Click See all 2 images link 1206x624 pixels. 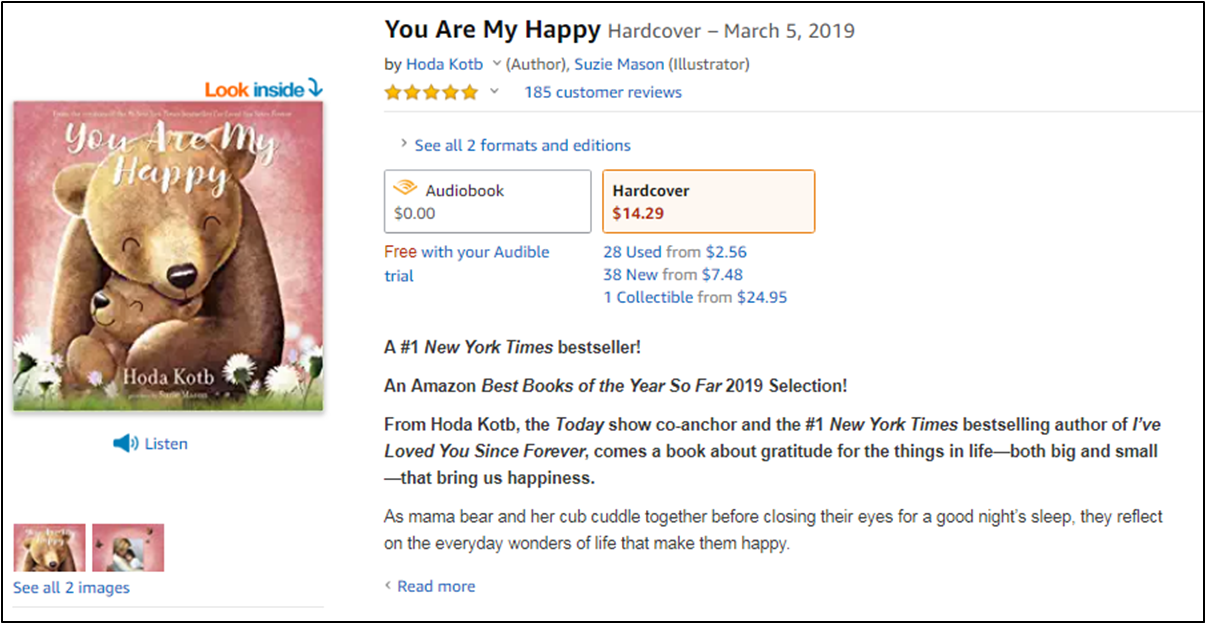71,587
